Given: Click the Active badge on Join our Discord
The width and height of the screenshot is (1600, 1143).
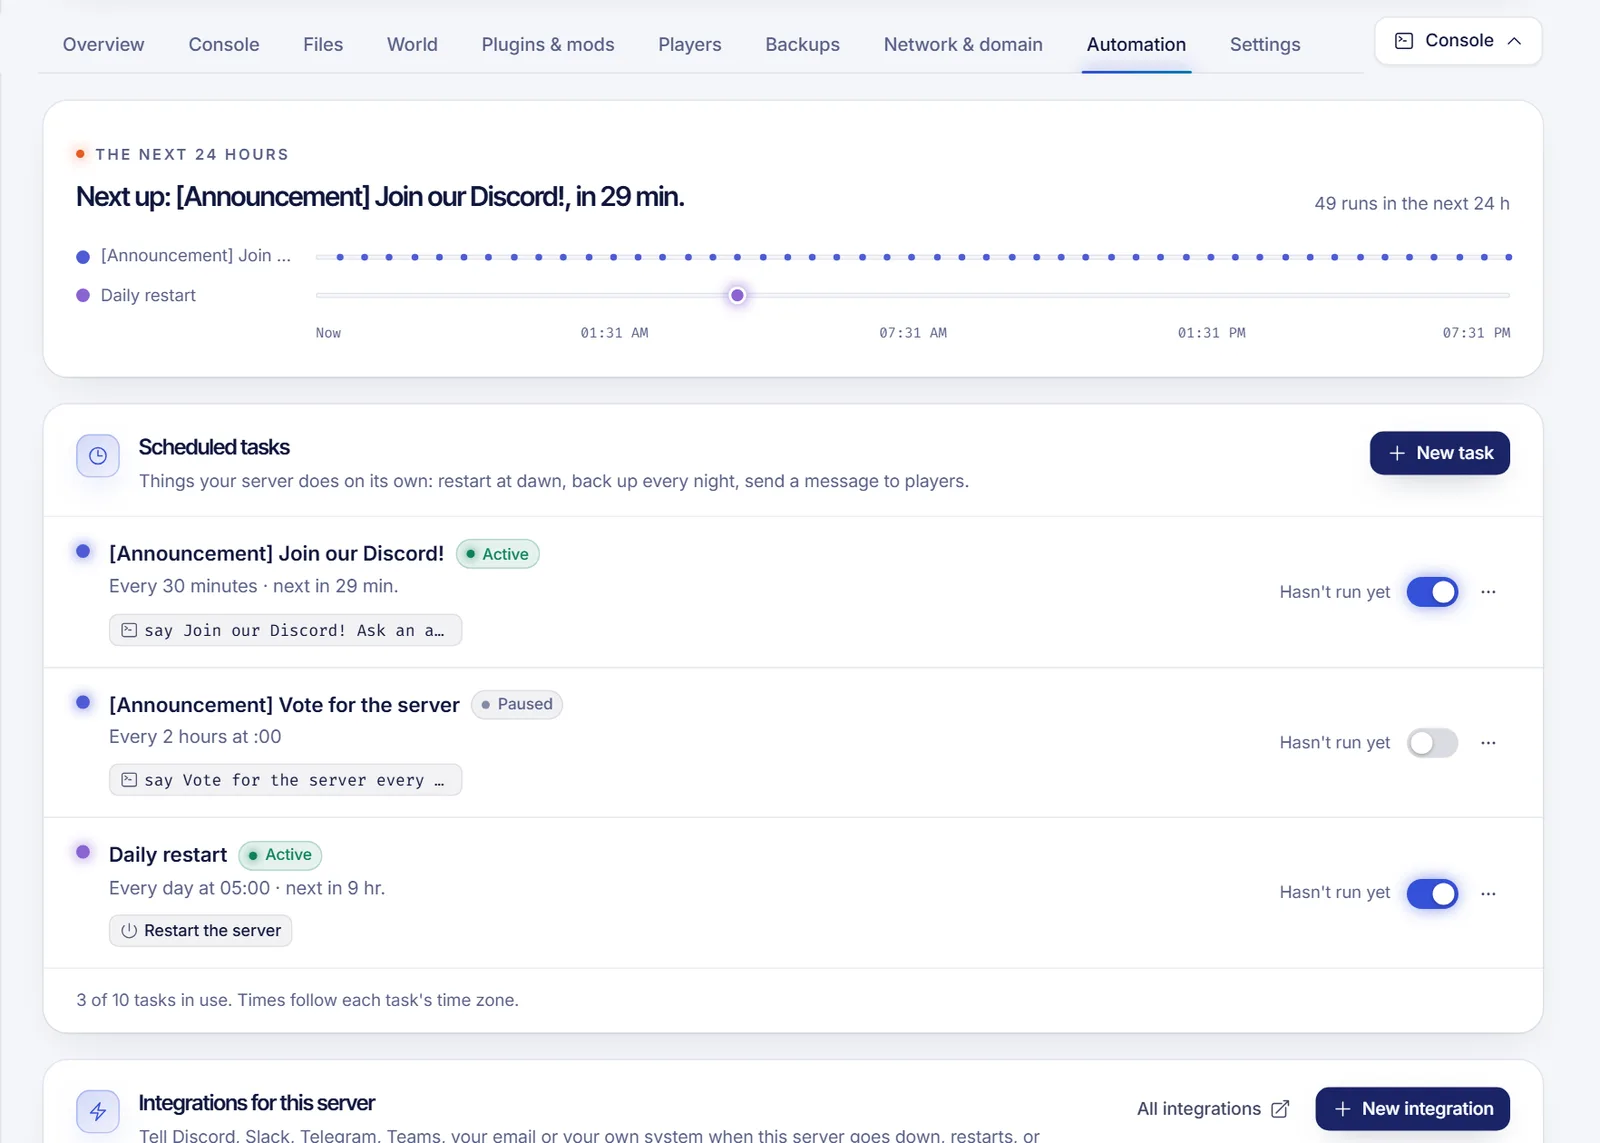Looking at the screenshot, I should [498, 554].
